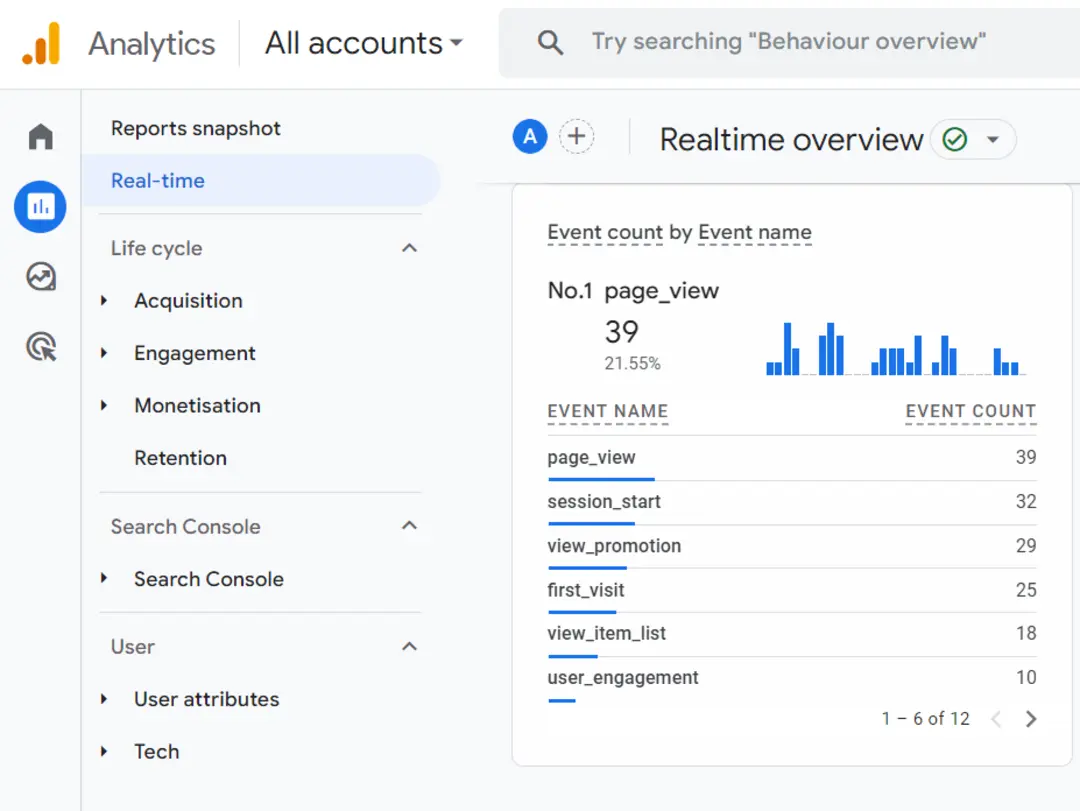Collapse the Life cycle section
Screen dimensions: 1080x811
point(409,248)
